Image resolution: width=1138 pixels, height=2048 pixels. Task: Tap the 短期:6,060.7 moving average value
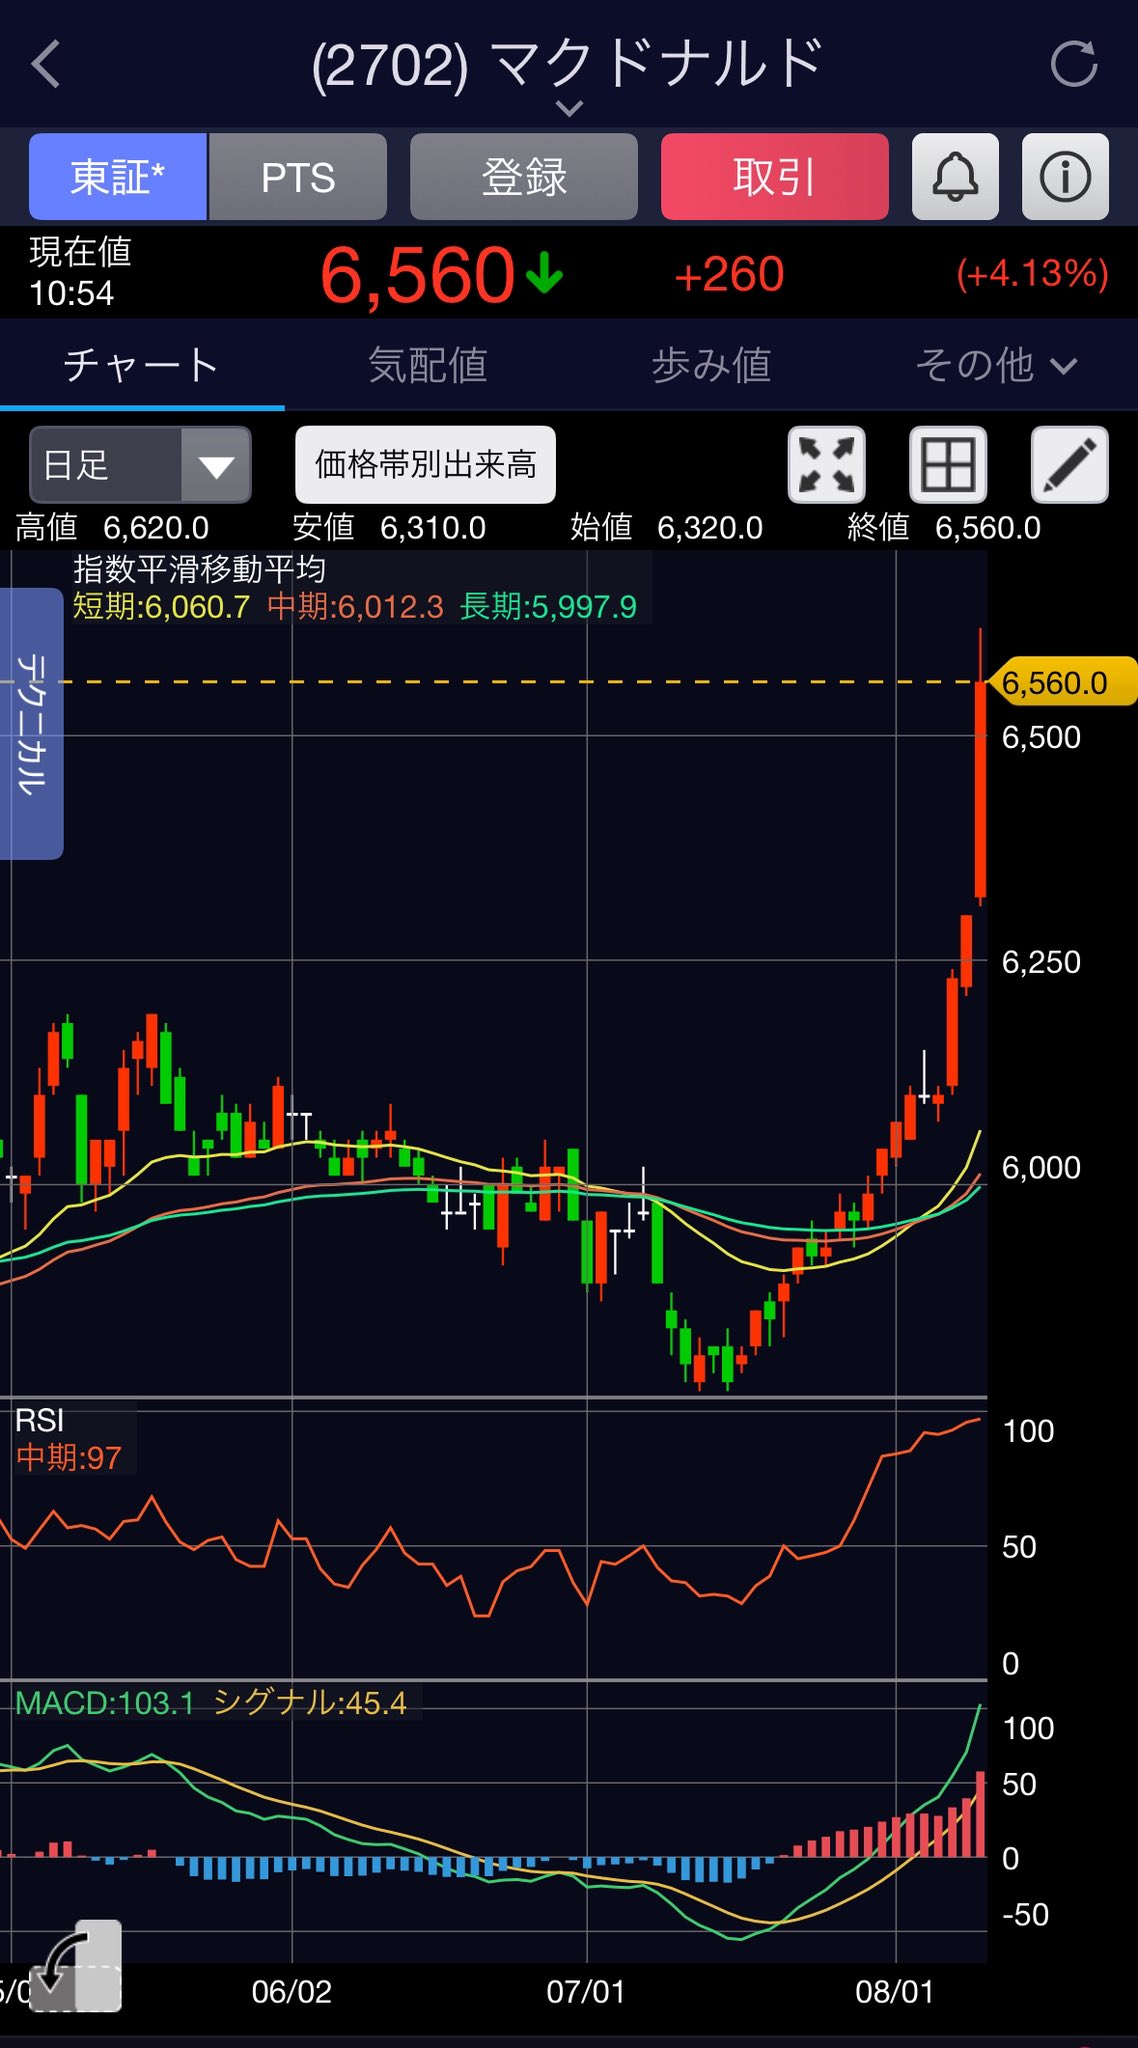point(161,607)
